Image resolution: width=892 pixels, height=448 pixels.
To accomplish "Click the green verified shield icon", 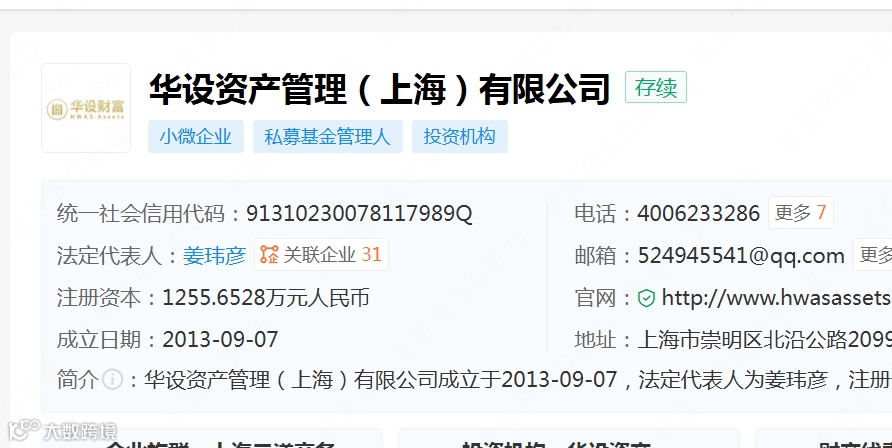I will (646, 298).
